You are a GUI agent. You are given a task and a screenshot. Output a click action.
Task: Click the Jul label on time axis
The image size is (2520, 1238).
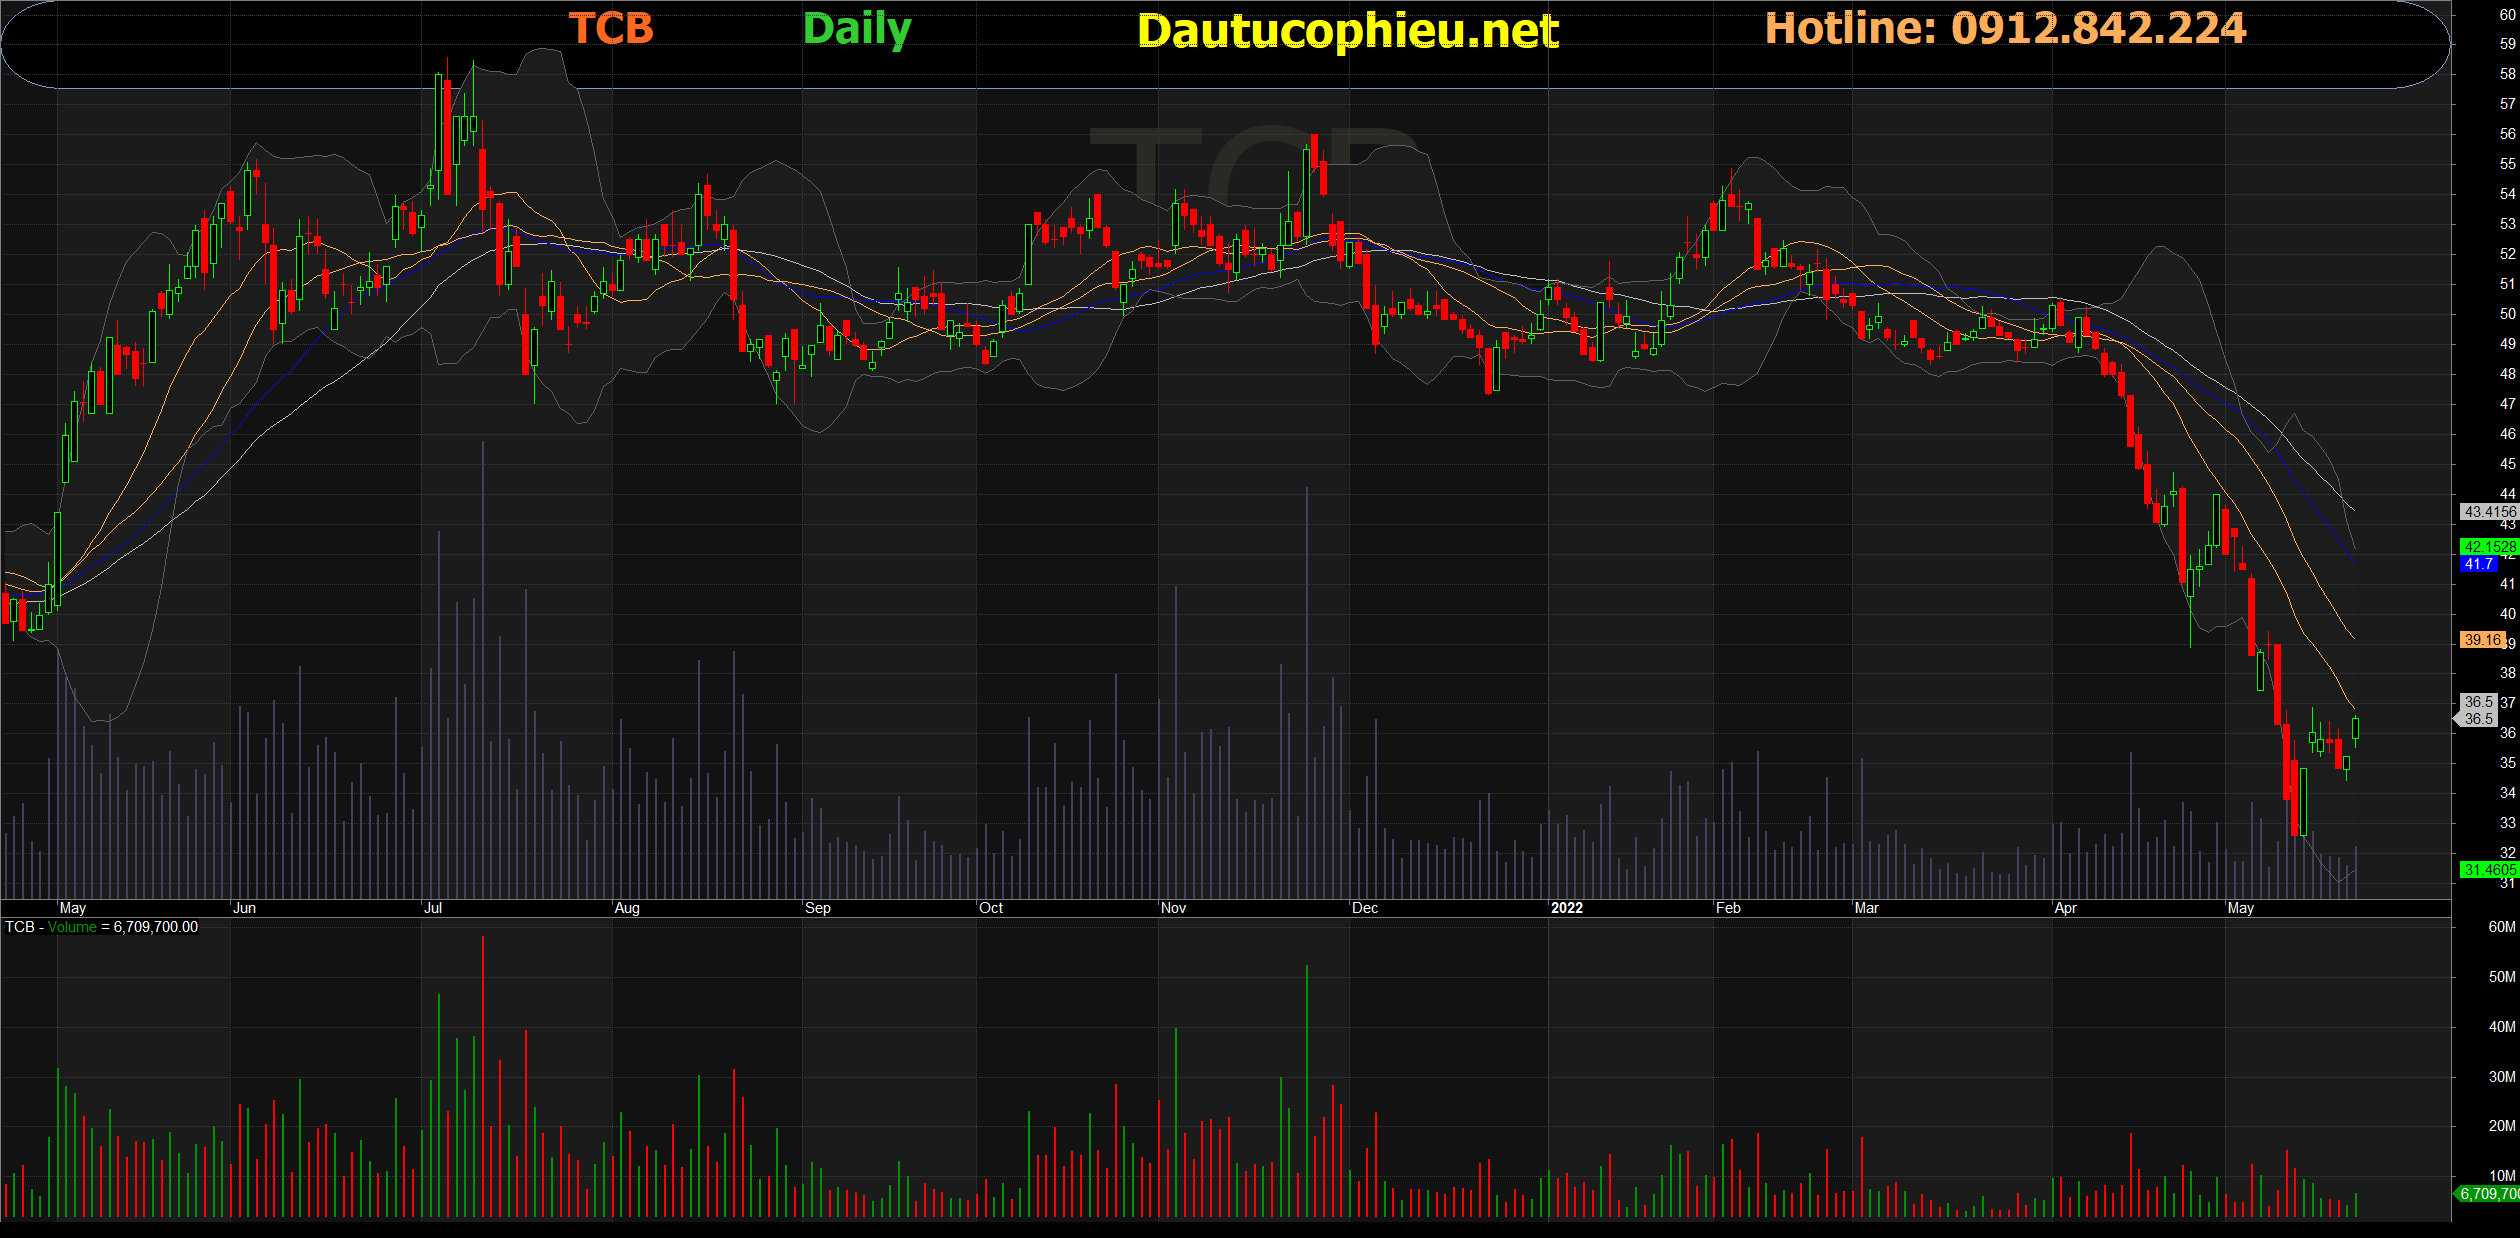click(433, 908)
